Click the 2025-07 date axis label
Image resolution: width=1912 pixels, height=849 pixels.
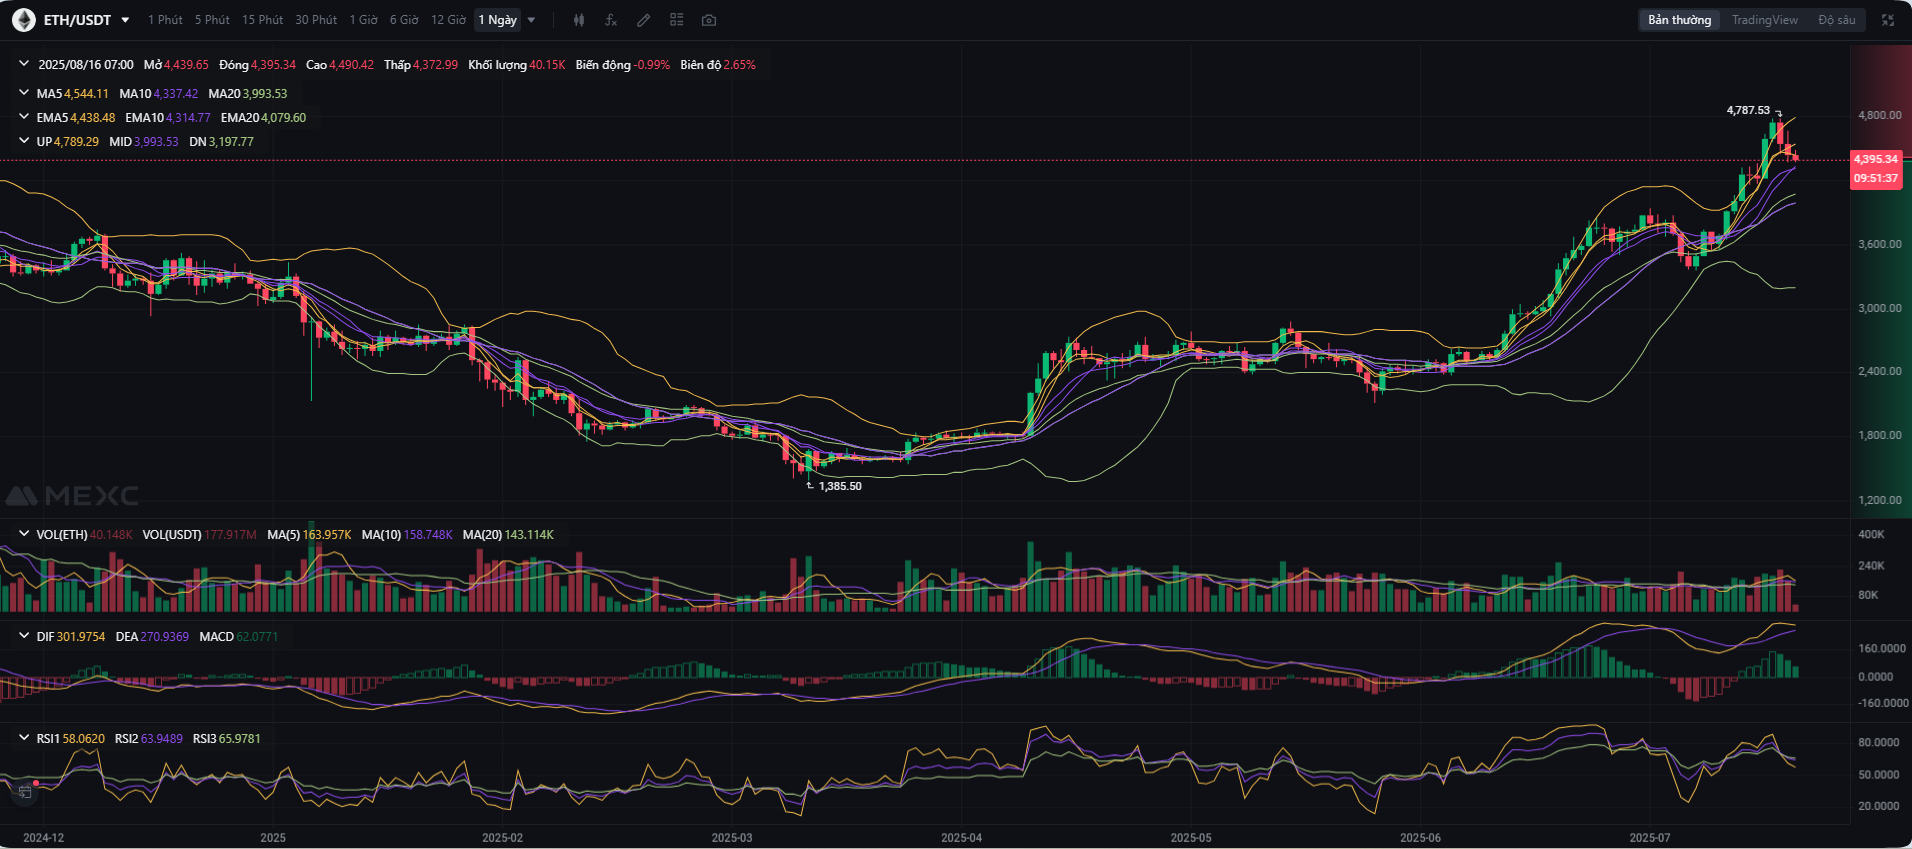tap(1650, 838)
